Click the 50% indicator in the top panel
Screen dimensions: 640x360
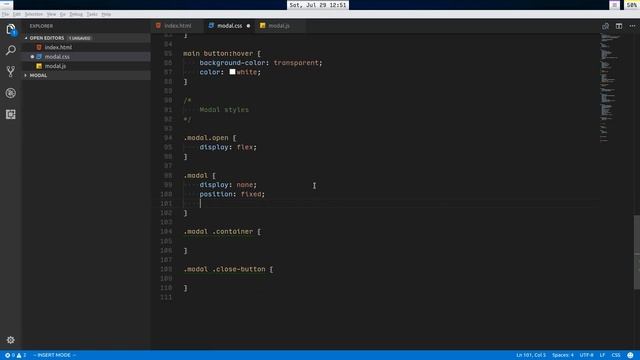pos(631,5)
